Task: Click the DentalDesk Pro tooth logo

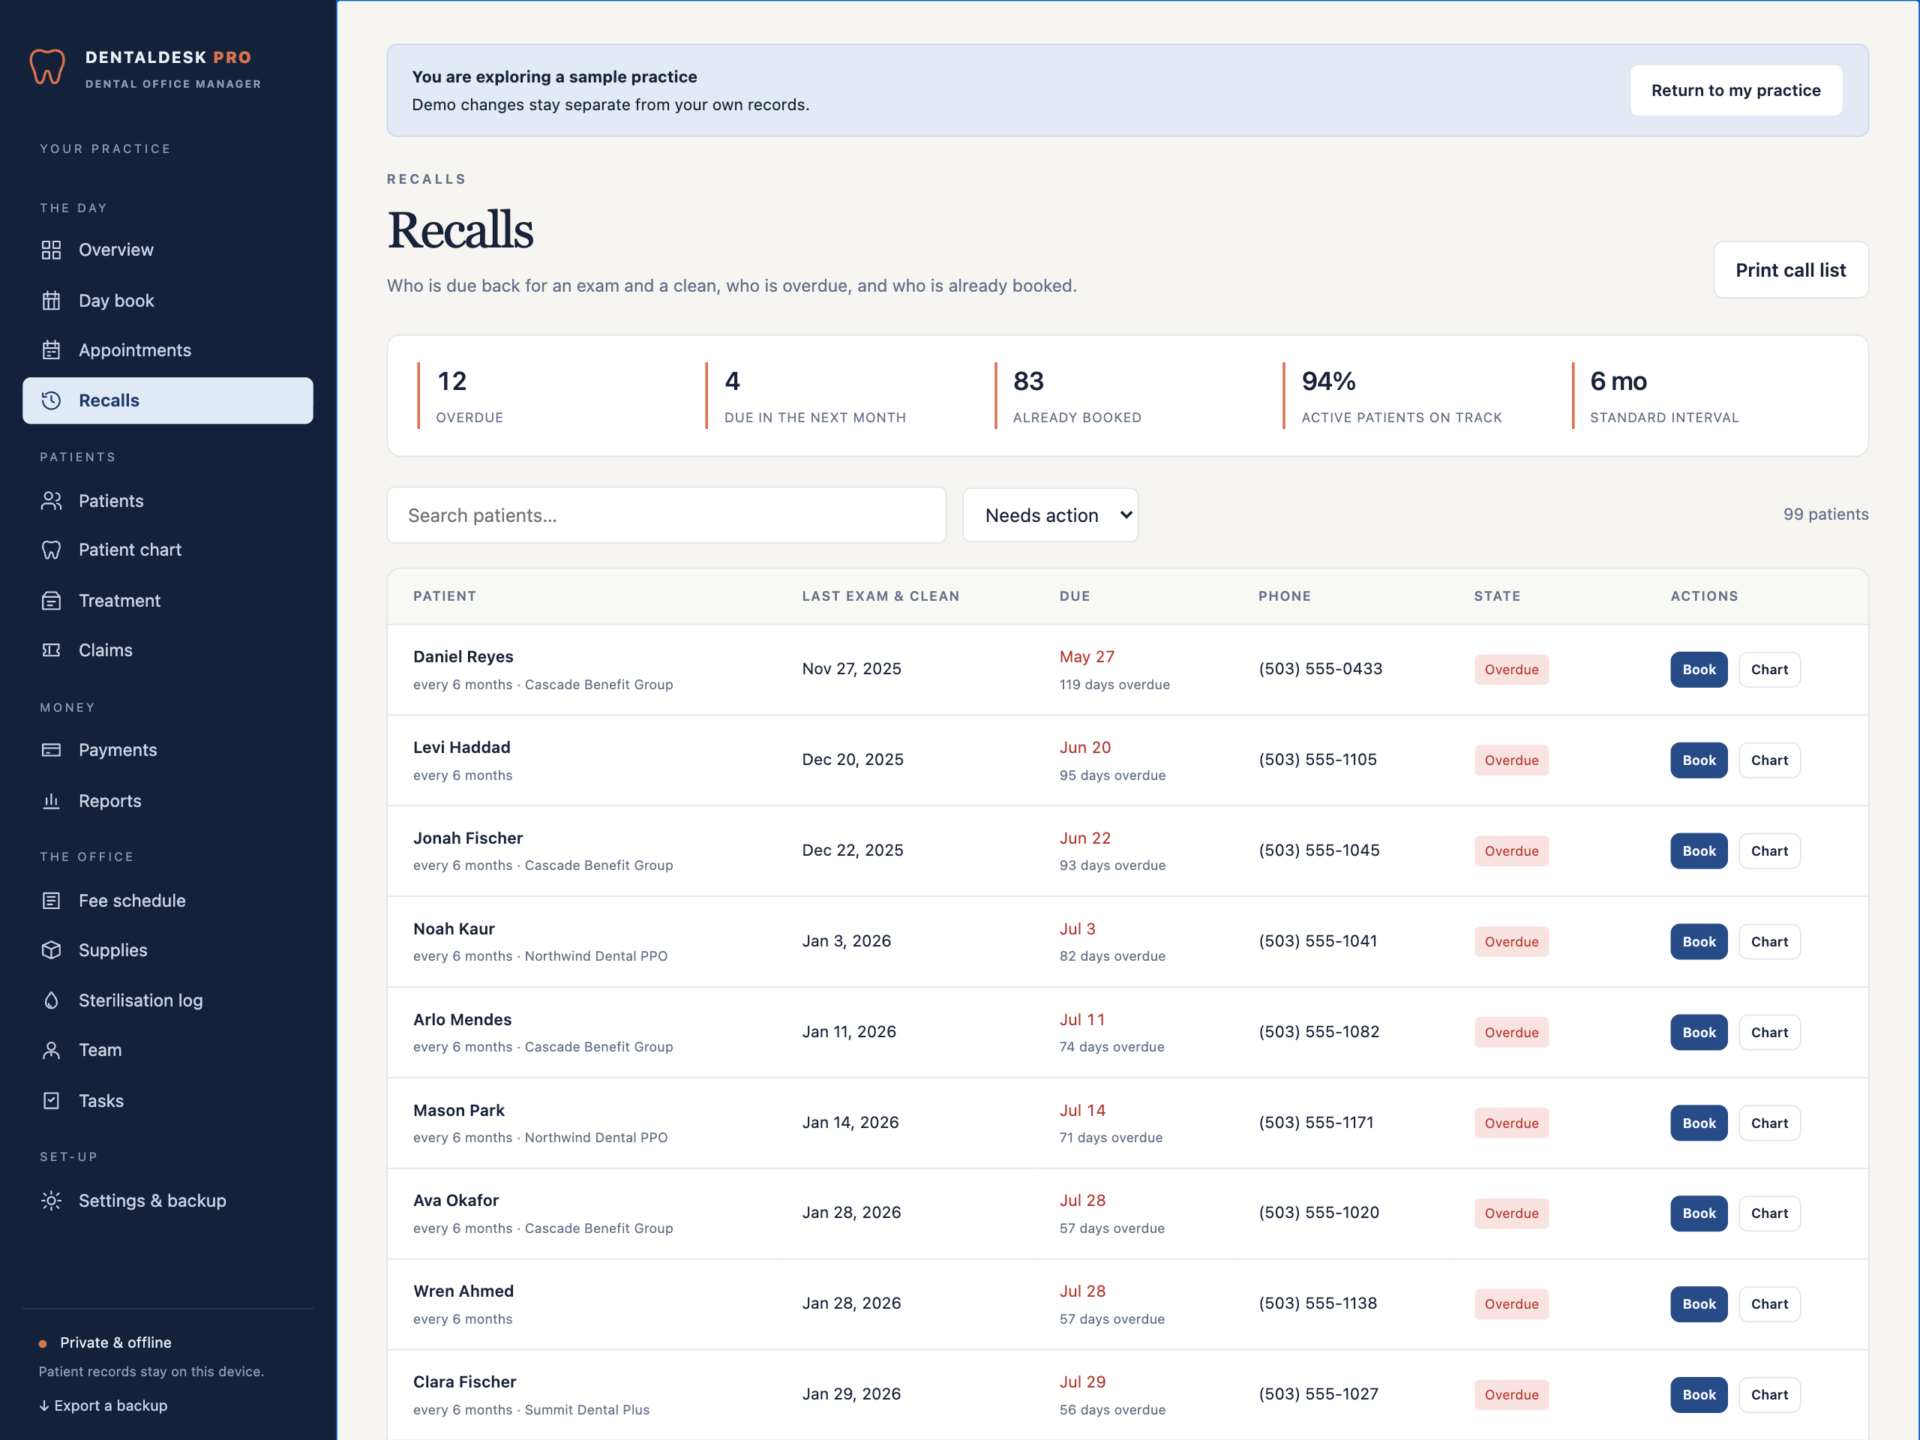Action: tap(47, 68)
